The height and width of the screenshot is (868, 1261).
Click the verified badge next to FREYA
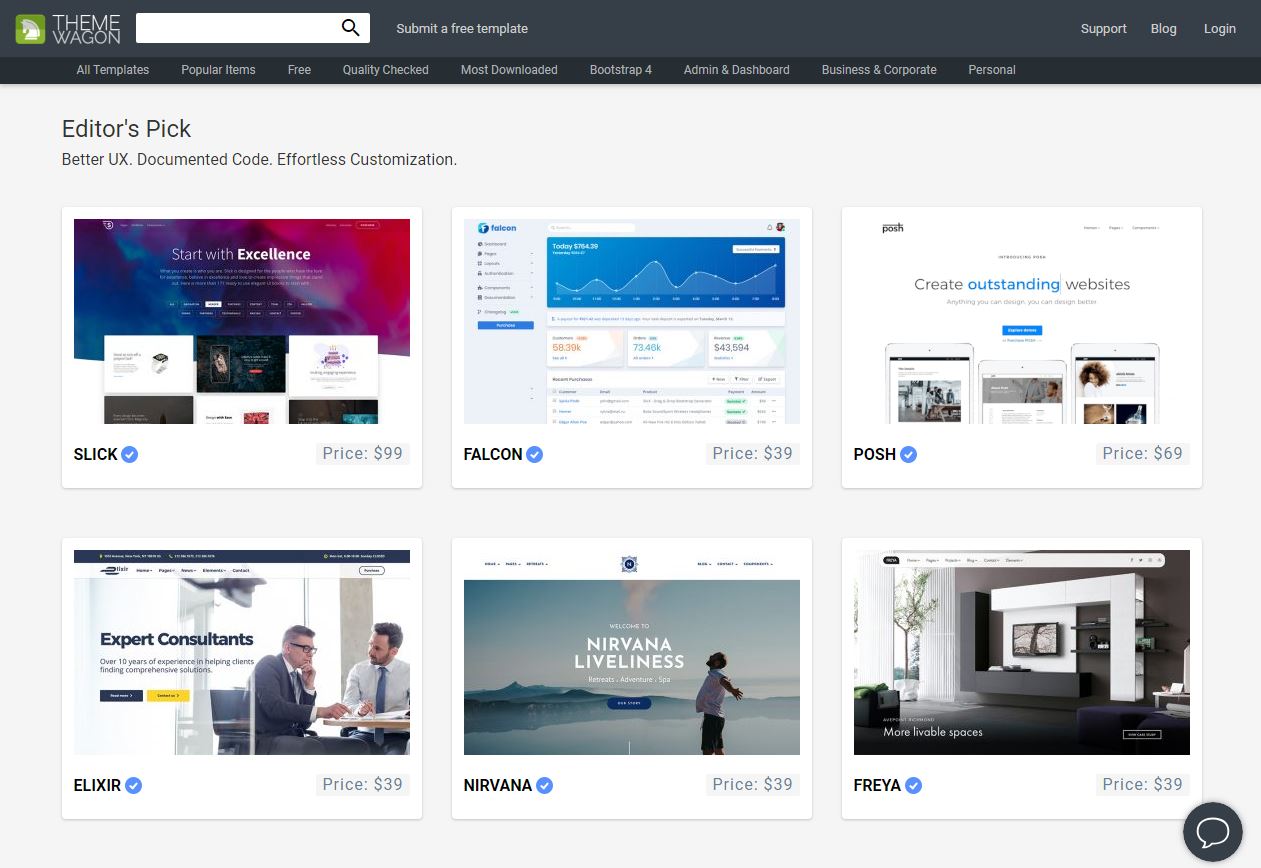click(914, 785)
